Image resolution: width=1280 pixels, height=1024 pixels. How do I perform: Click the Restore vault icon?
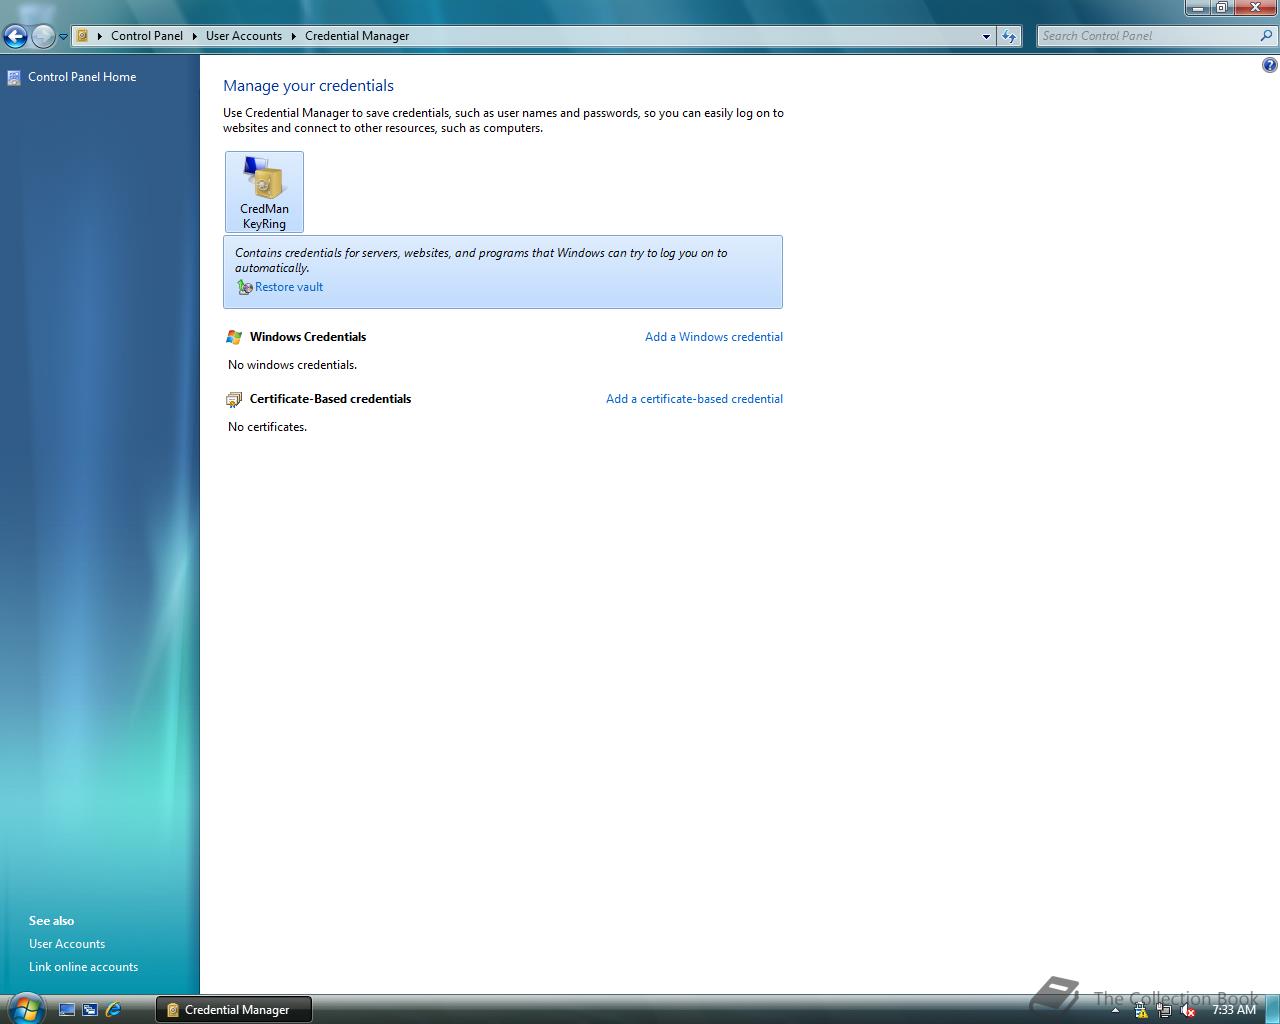tap(244, 287)
